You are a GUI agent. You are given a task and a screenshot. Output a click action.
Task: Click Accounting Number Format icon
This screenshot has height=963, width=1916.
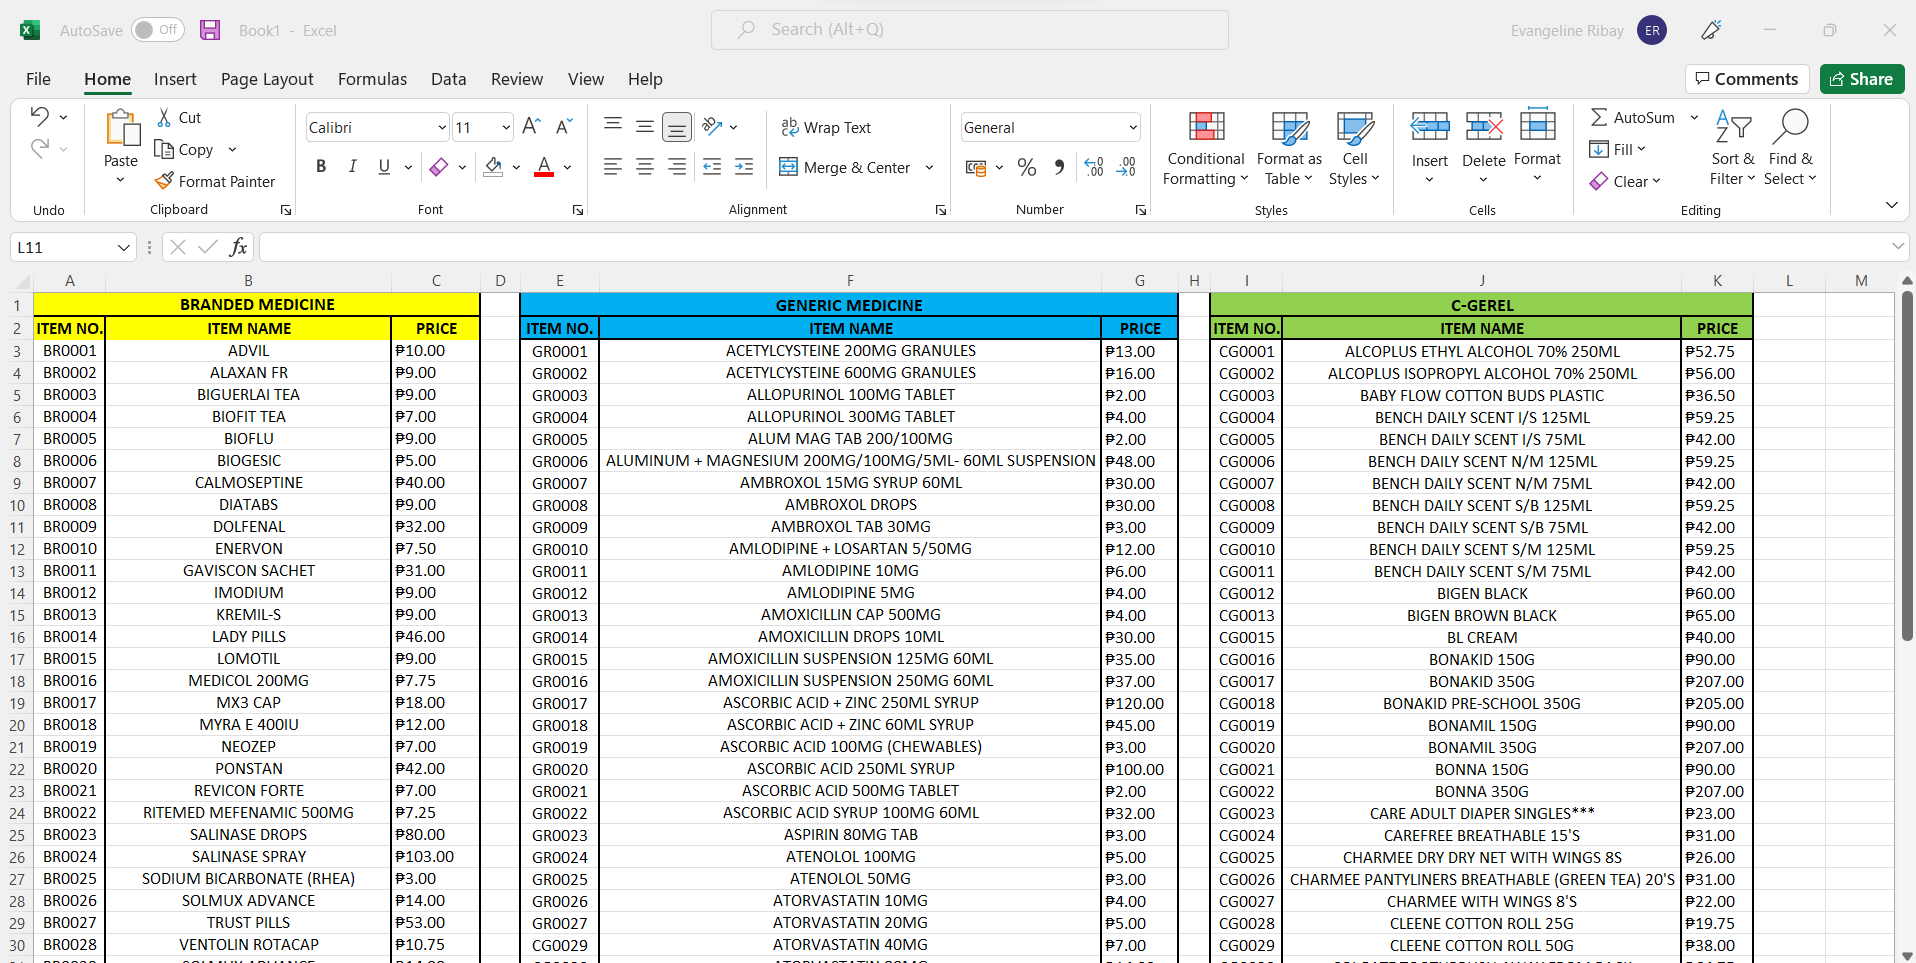pos(976,167)
